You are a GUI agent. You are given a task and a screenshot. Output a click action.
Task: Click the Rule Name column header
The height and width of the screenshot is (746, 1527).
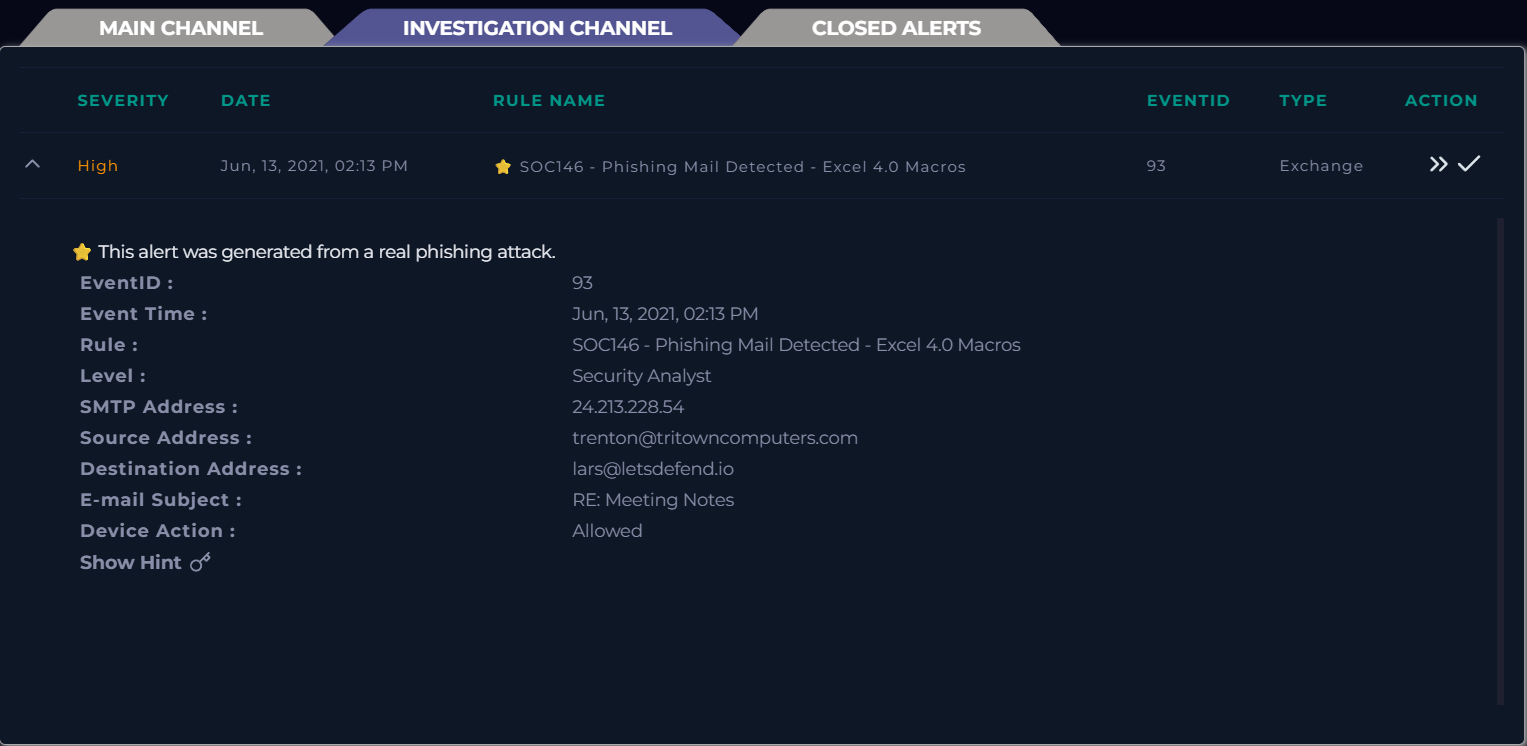click(549, 101)
